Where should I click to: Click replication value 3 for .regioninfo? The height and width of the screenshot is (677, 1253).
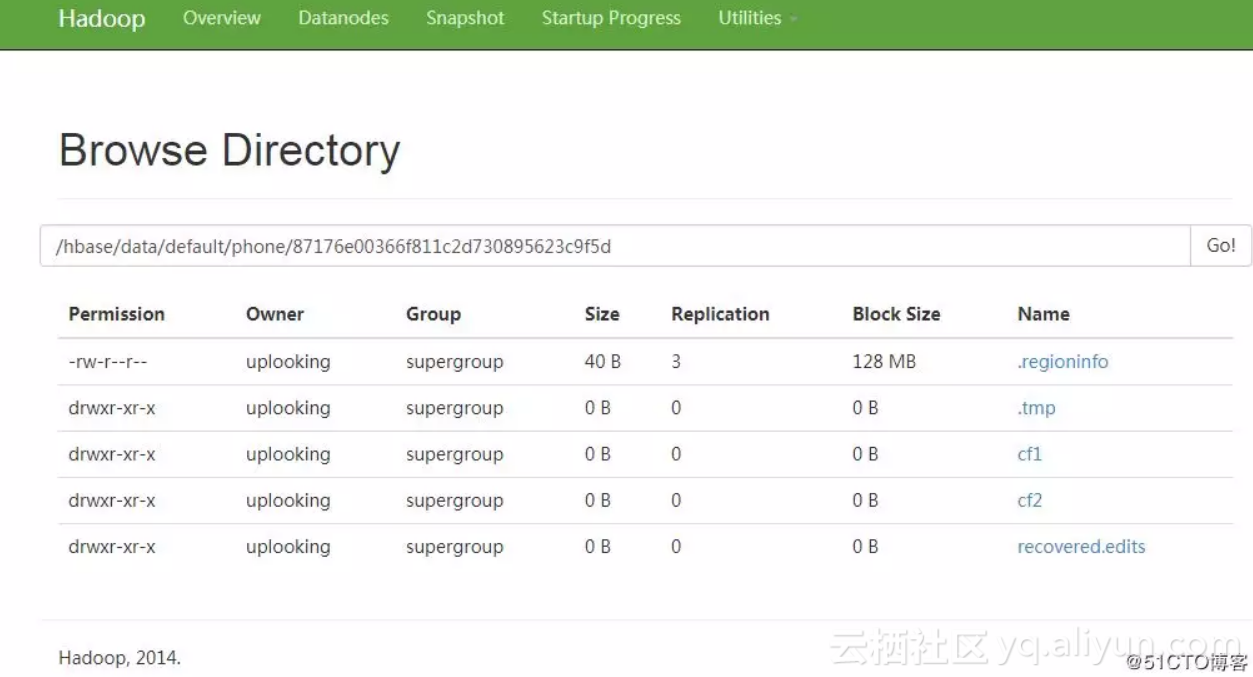pyautogui.click(x=676, y=362)
